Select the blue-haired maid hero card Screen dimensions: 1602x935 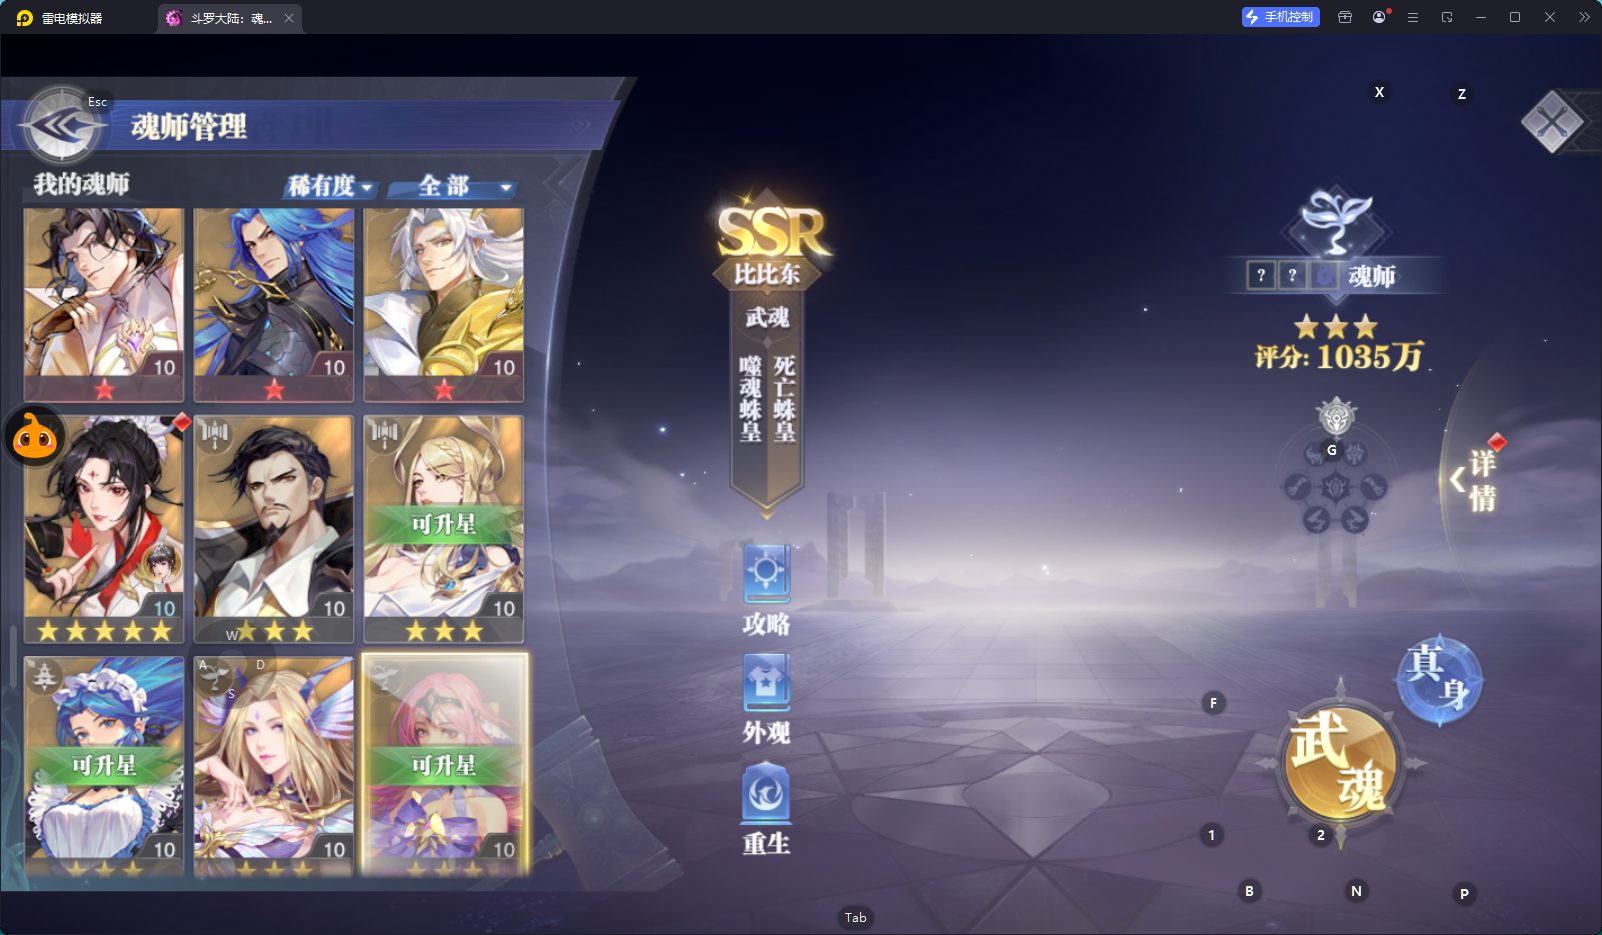click(104, 766)
